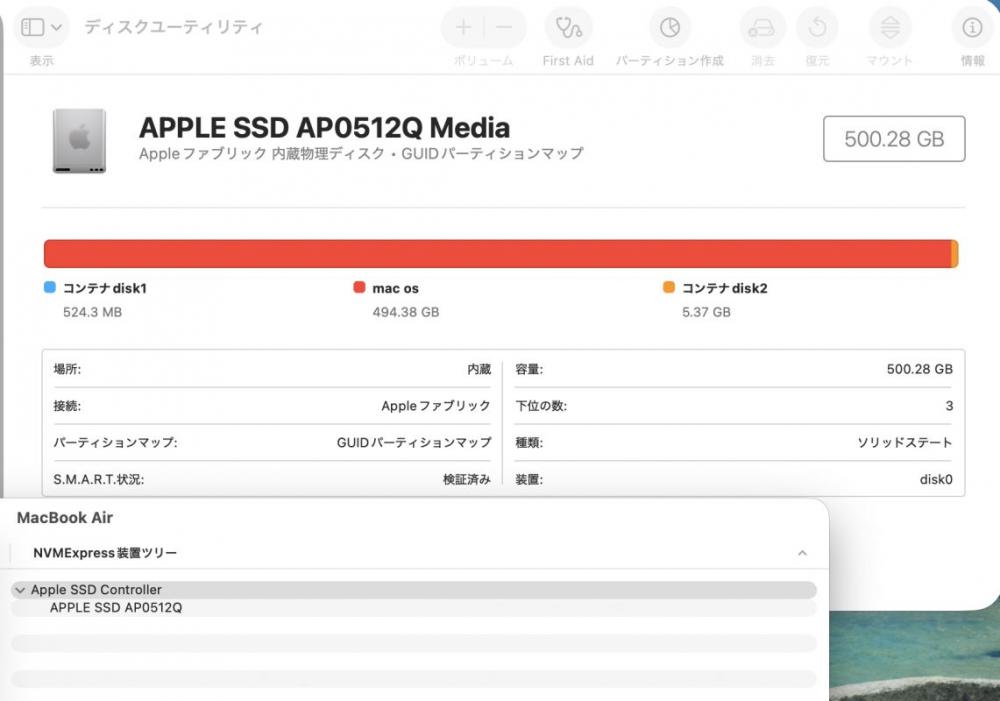Click the NVMExpress装置ツリー header label
Screen dimensions: 1000x701
[x=105, y=552]
